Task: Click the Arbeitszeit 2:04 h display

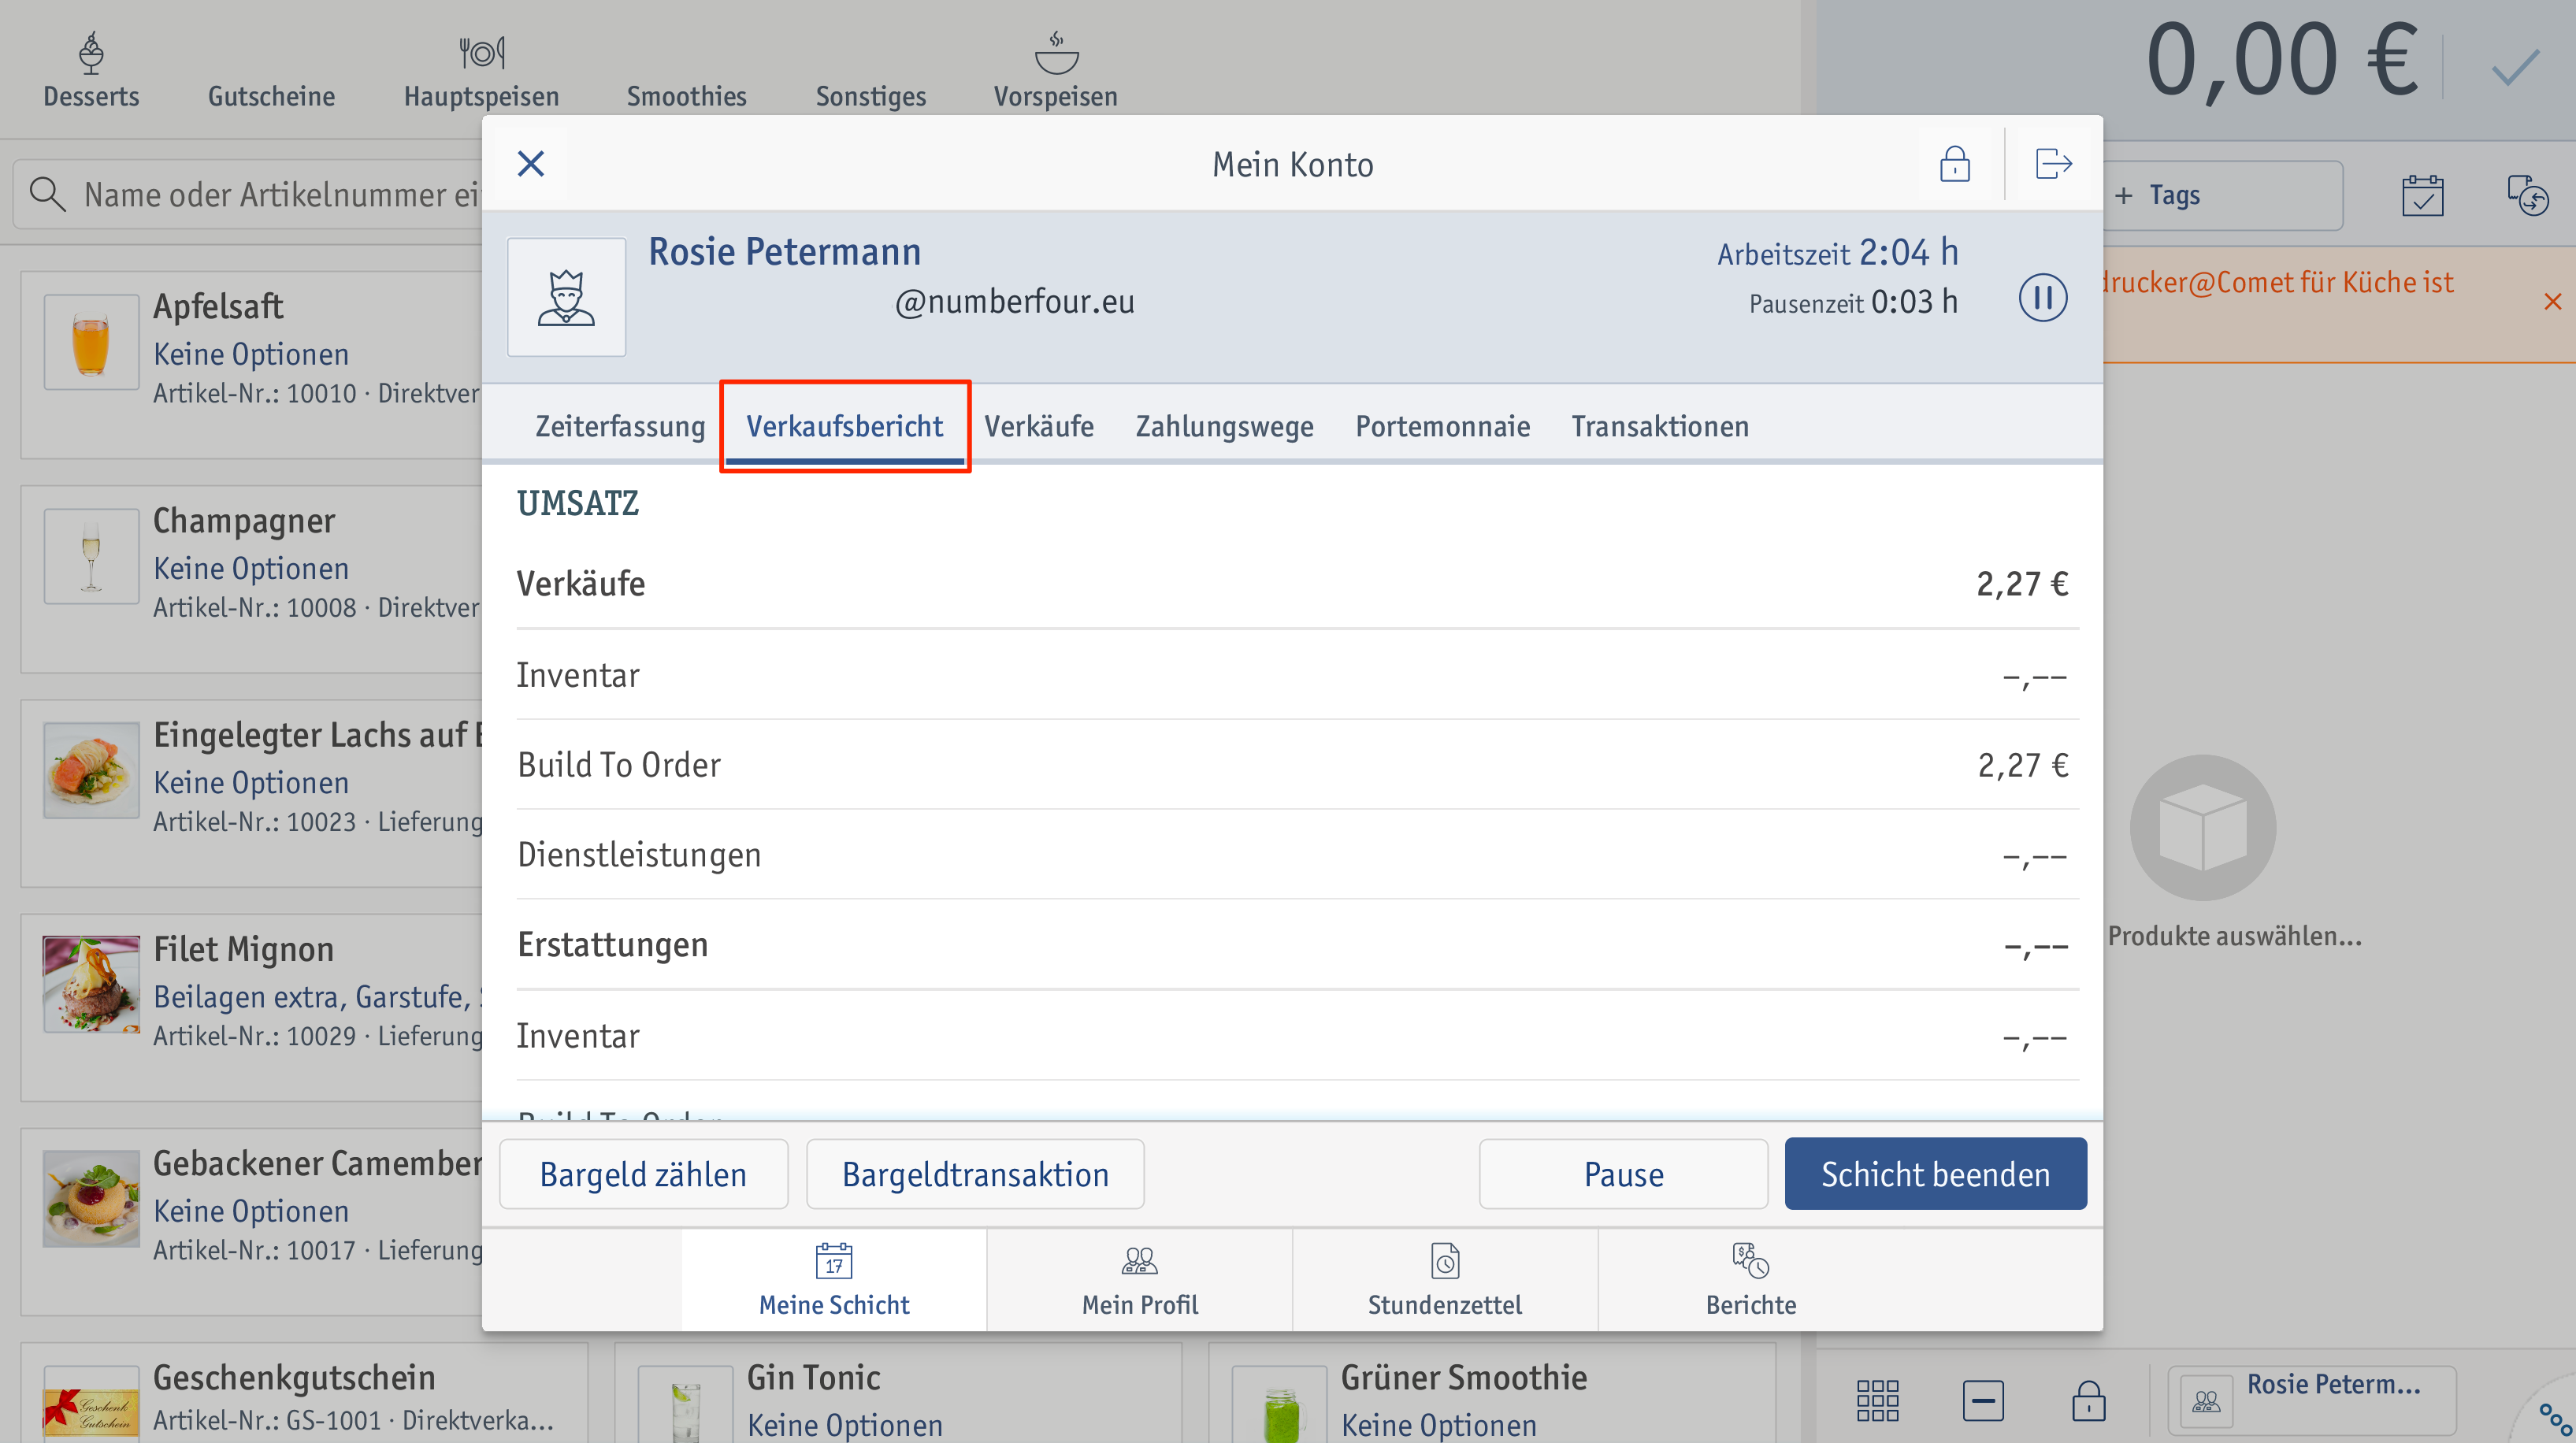Action: coord(1837,253)
